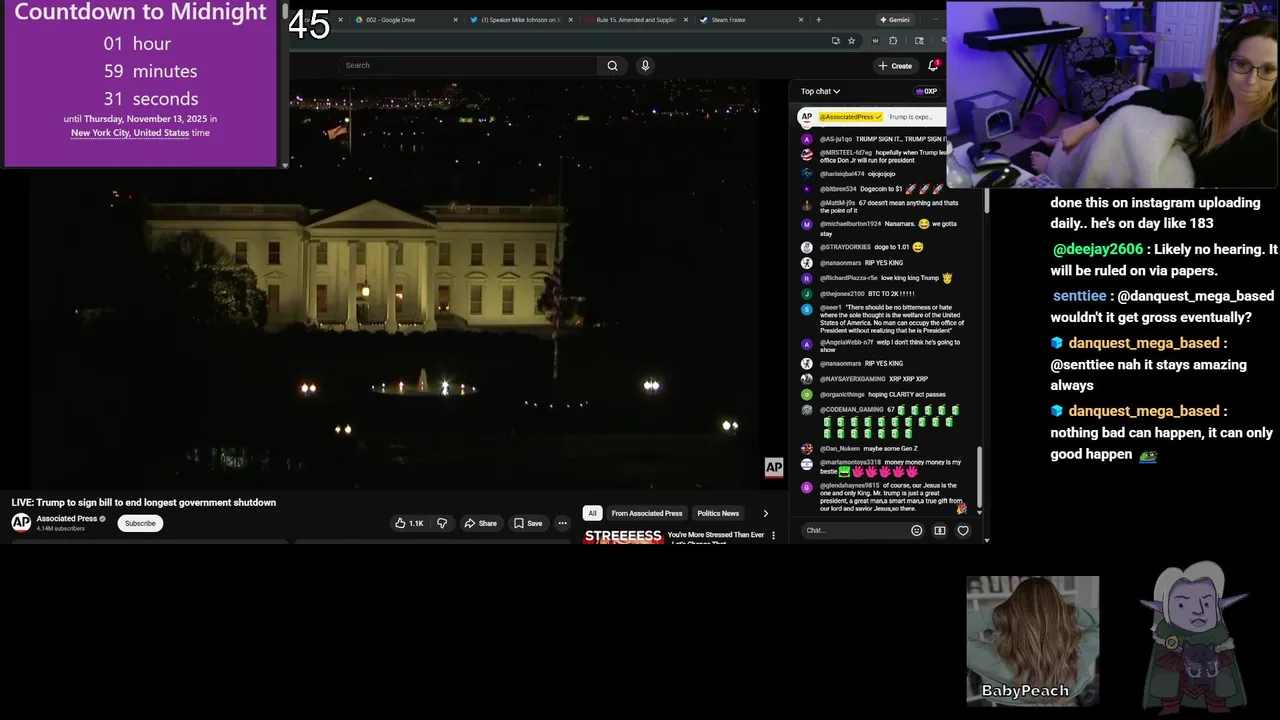Select Politics News chip

[x=718, y=513]
